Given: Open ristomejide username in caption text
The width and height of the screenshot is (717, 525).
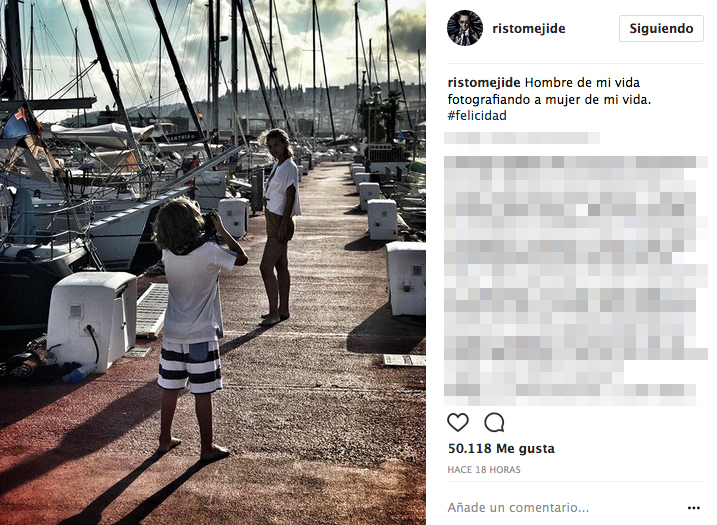Looking at the screenshot, I should tap(484, 83).
